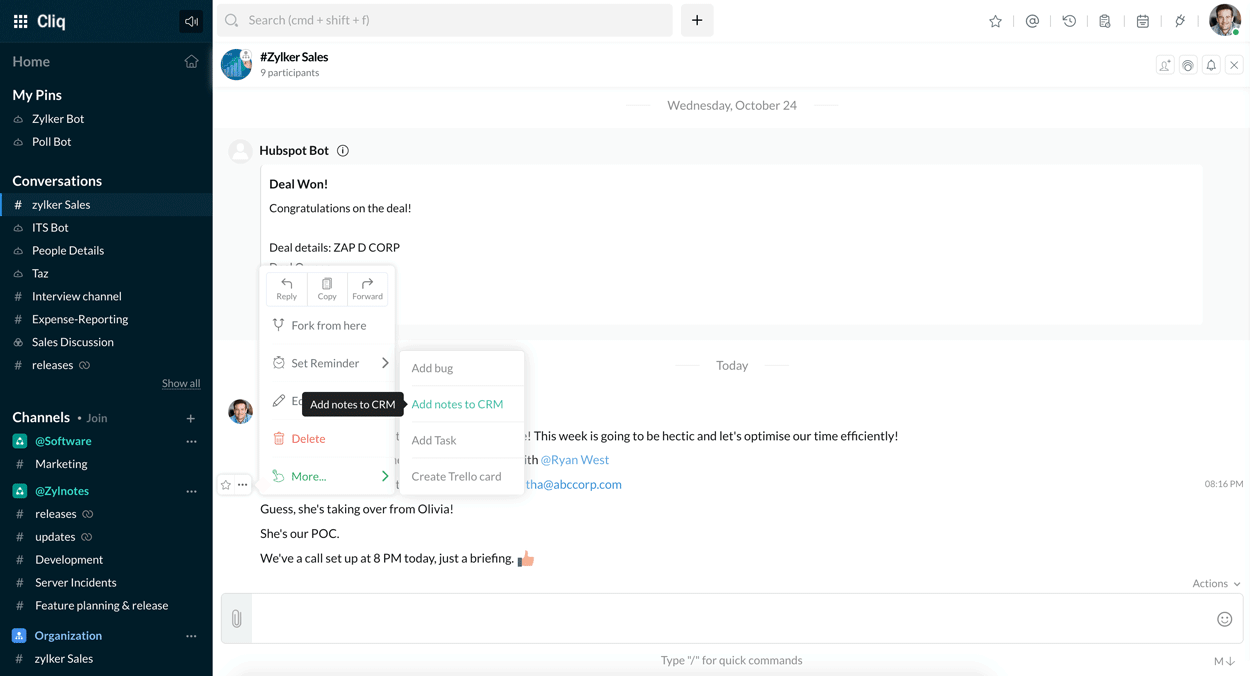
Task: Click the search field at top
Action: pos(445,20)
